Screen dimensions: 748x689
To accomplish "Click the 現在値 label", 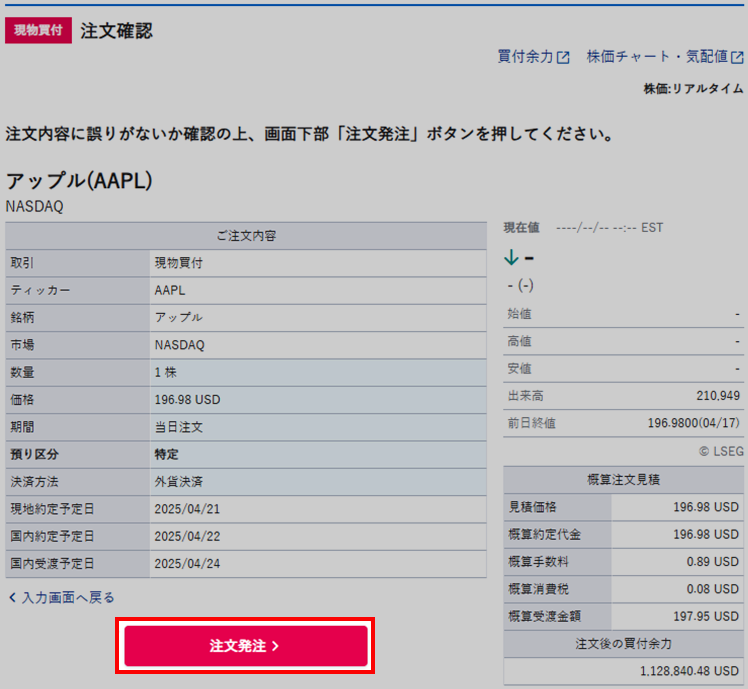I will point(521,228).
